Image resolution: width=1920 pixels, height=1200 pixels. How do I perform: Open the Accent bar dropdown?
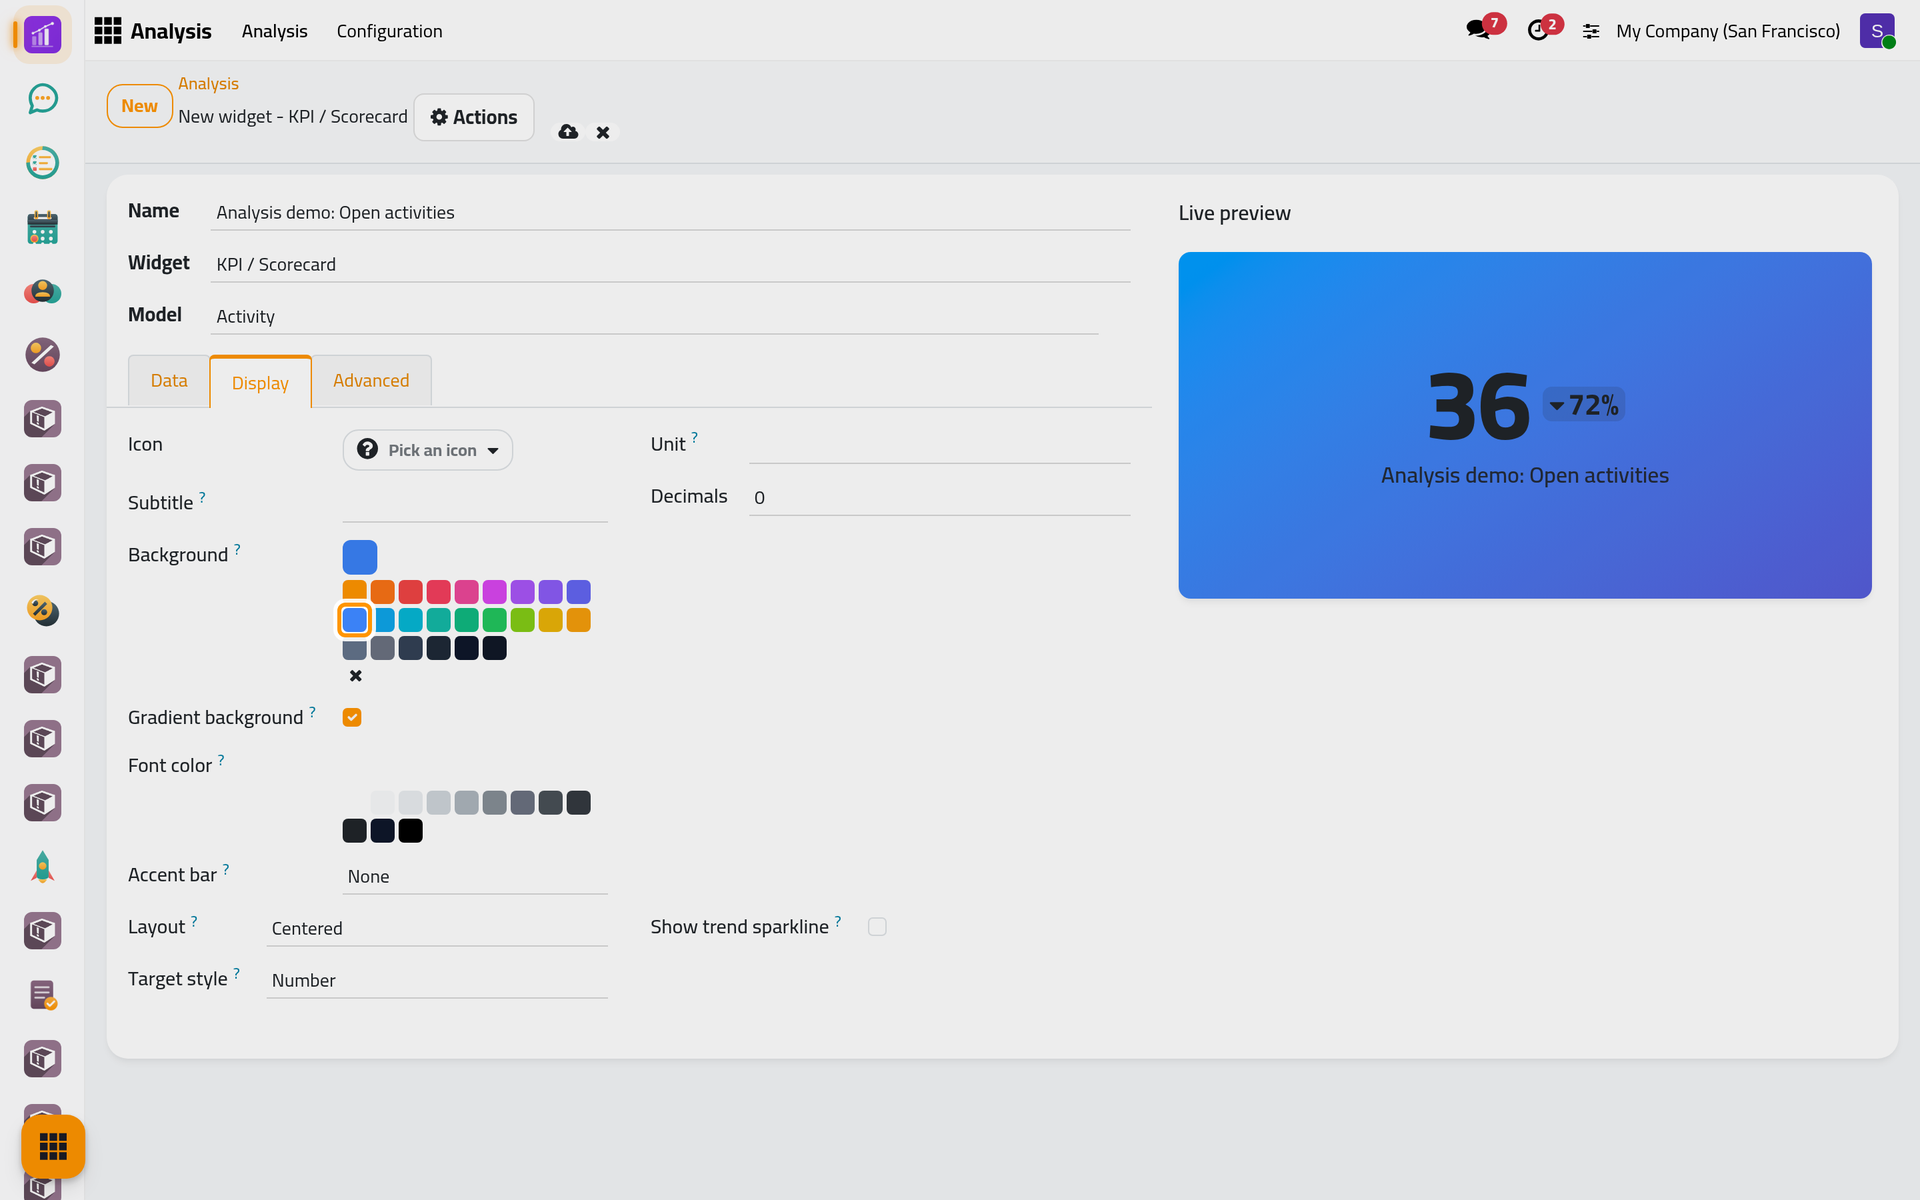click(475, 876)
